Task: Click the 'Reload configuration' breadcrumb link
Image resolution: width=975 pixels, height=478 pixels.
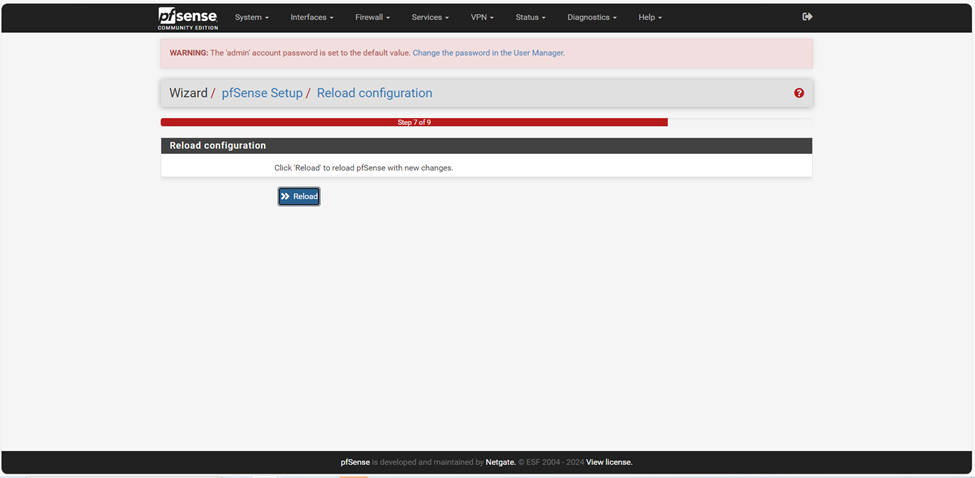Action: (x=374, y=93)
